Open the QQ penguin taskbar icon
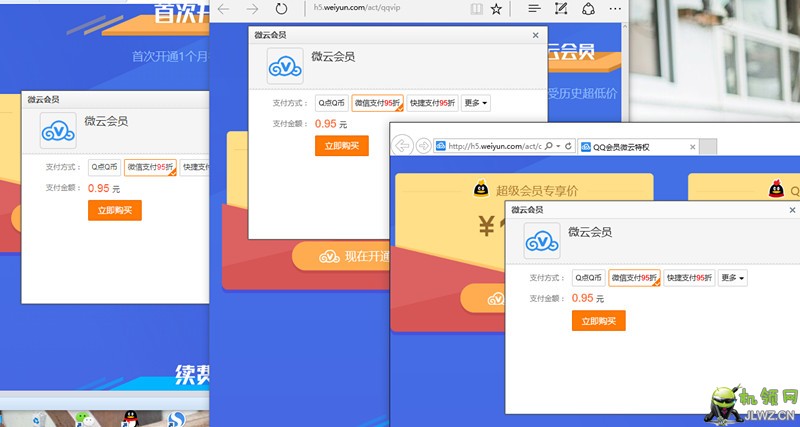 point(131,419)
